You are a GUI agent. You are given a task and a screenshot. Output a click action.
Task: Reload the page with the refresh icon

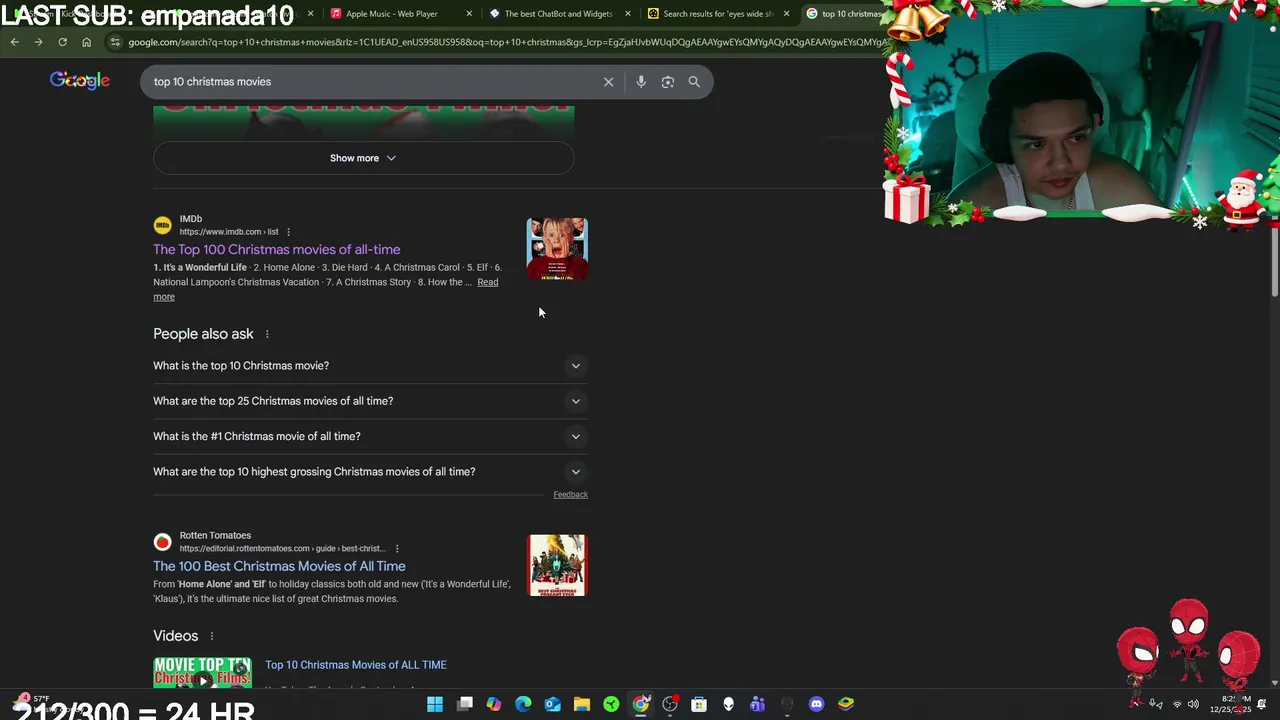click(62, 42)
